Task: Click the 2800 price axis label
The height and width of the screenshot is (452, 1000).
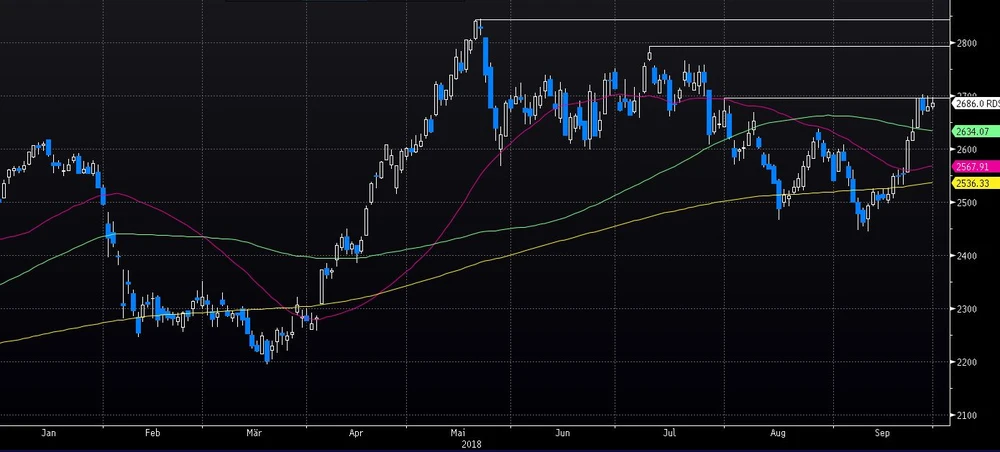Action: click(967, 44)
